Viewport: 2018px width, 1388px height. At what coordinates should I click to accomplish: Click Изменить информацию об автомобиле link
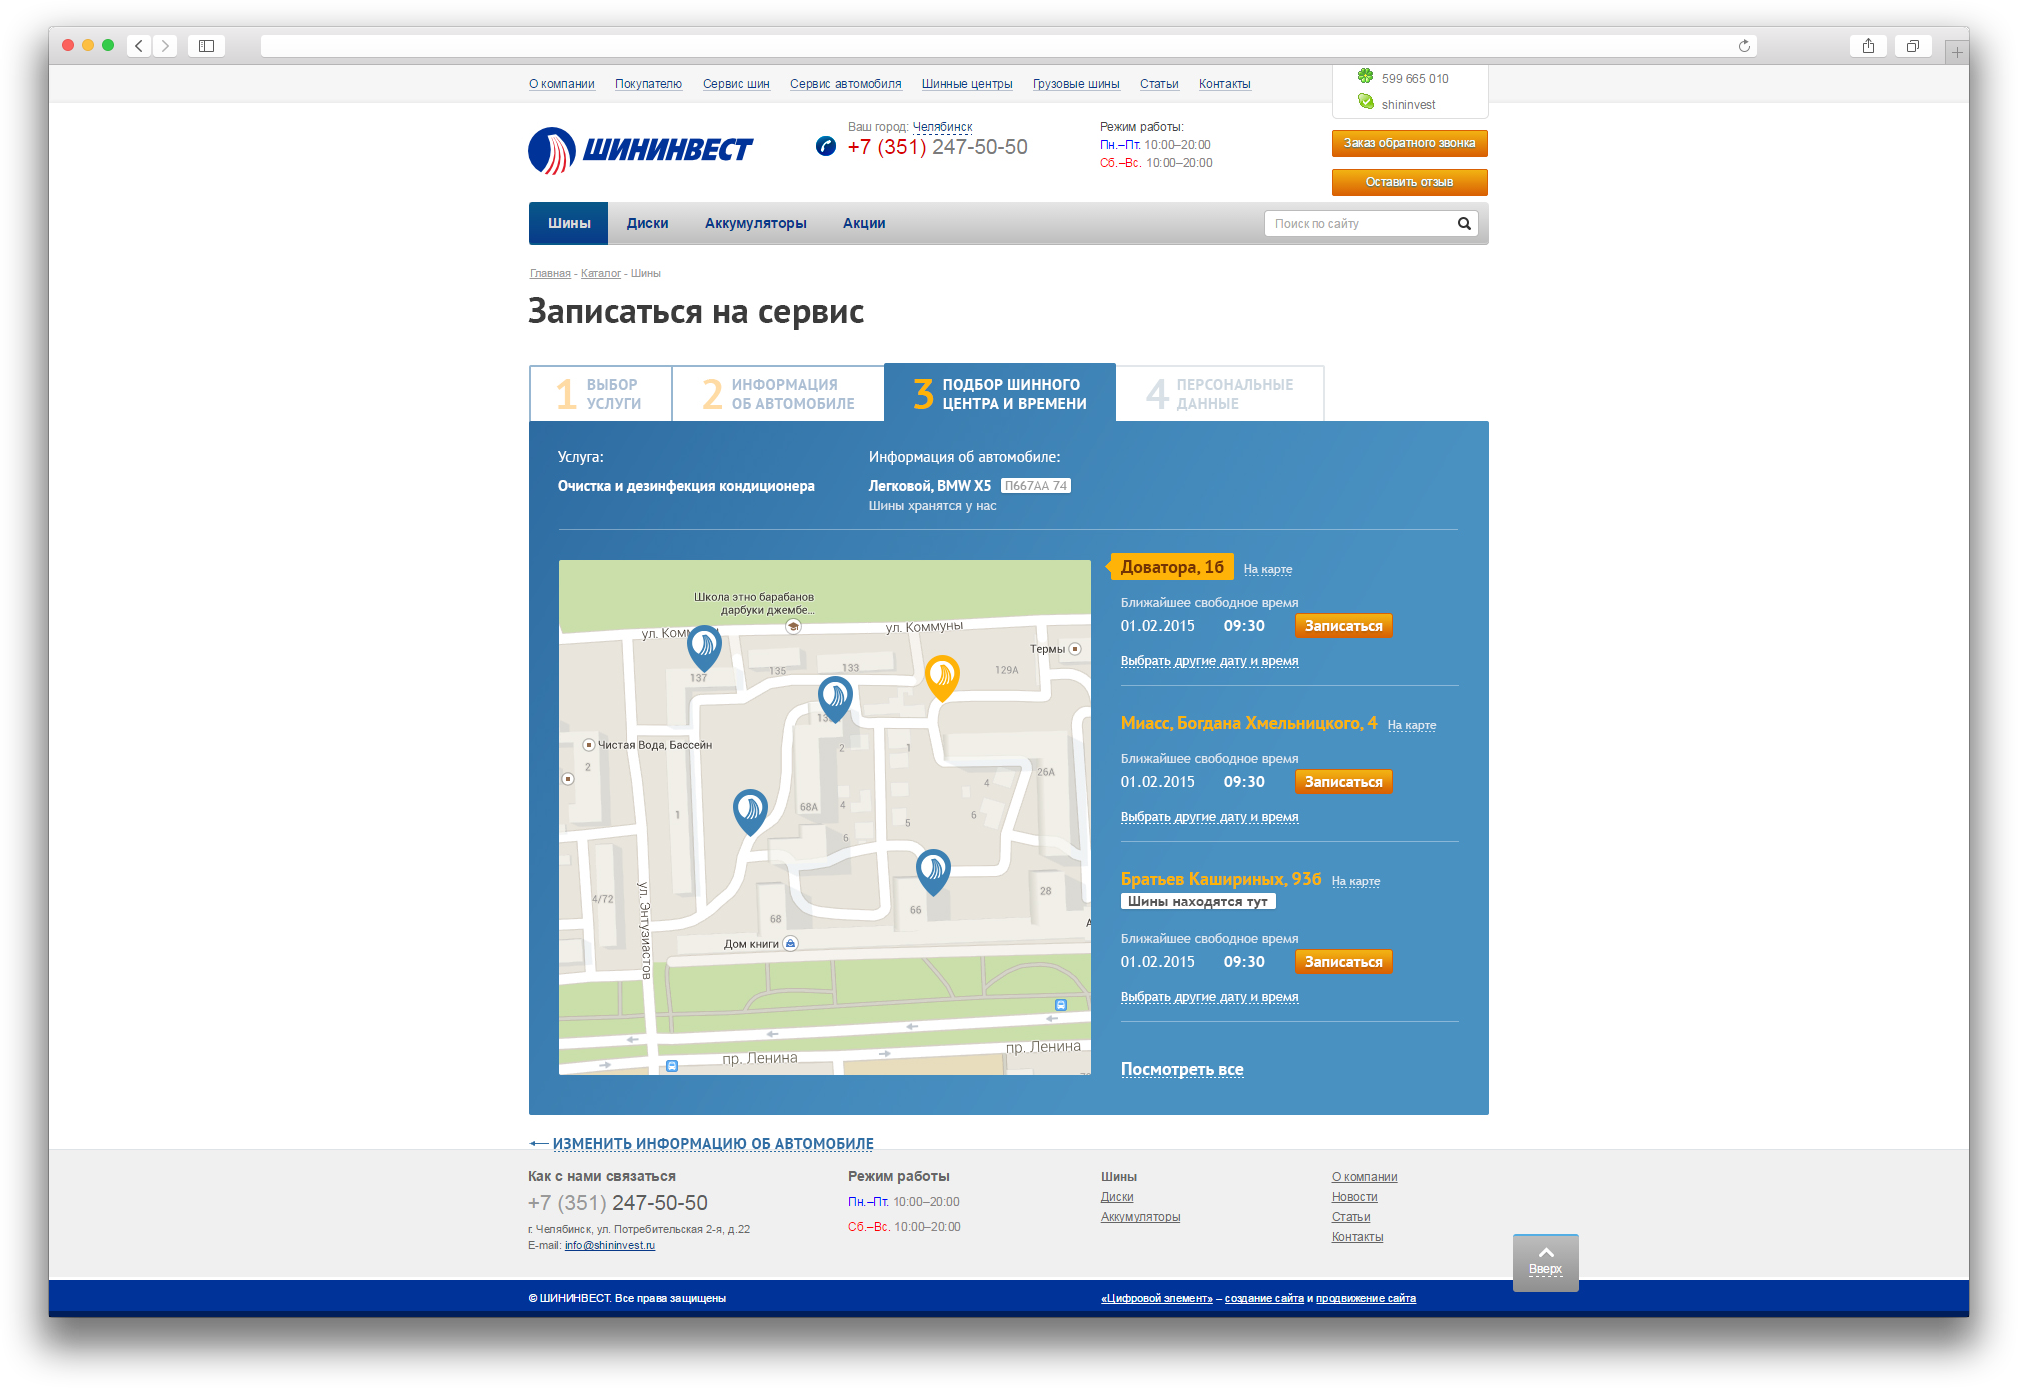click(x=712, y=1144)
